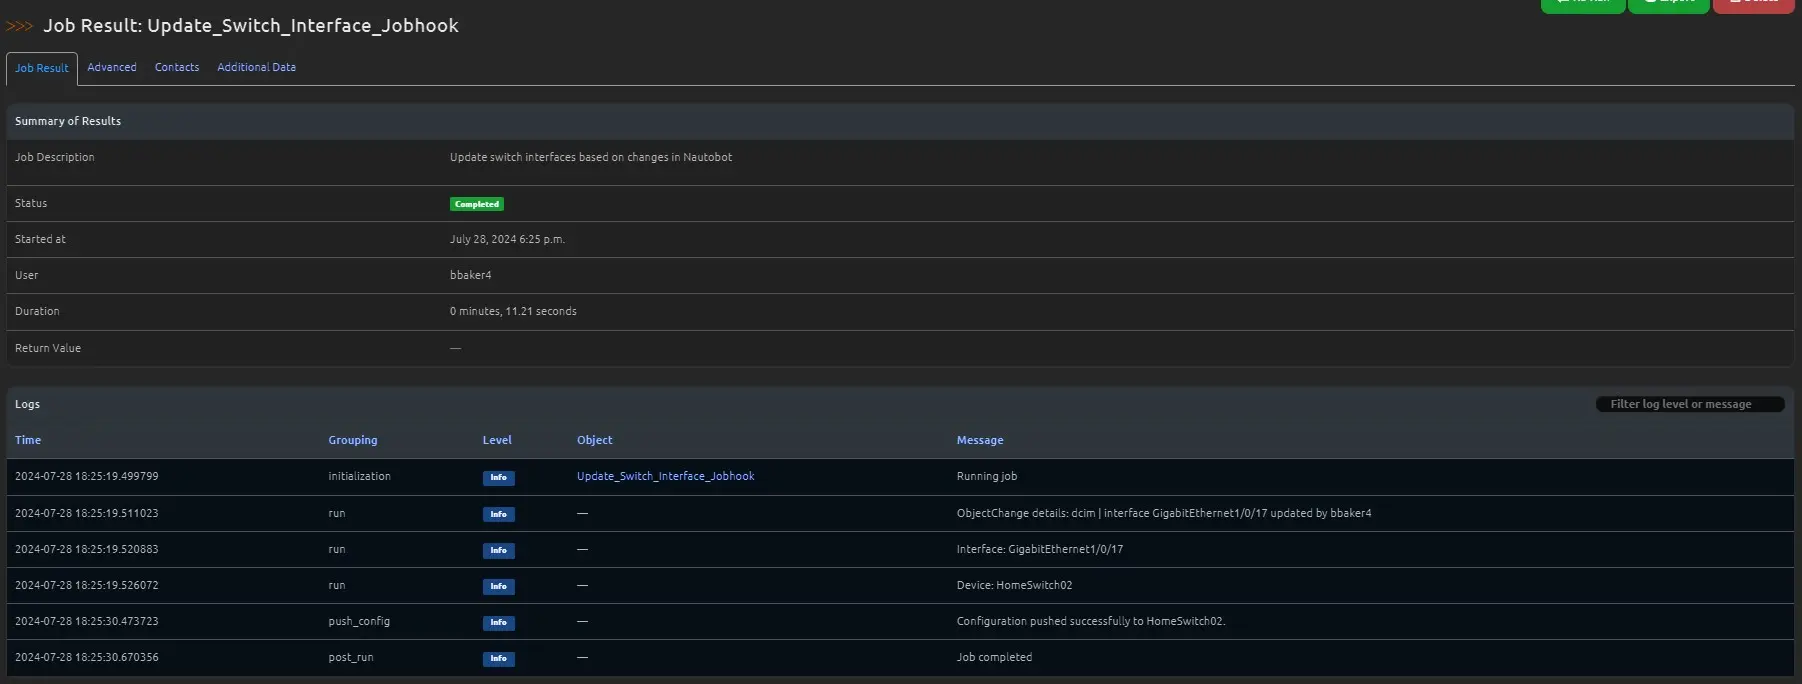Click the Info badge in the post_run row
This screenshot has width=1802, height=684.
coord(498,658)
